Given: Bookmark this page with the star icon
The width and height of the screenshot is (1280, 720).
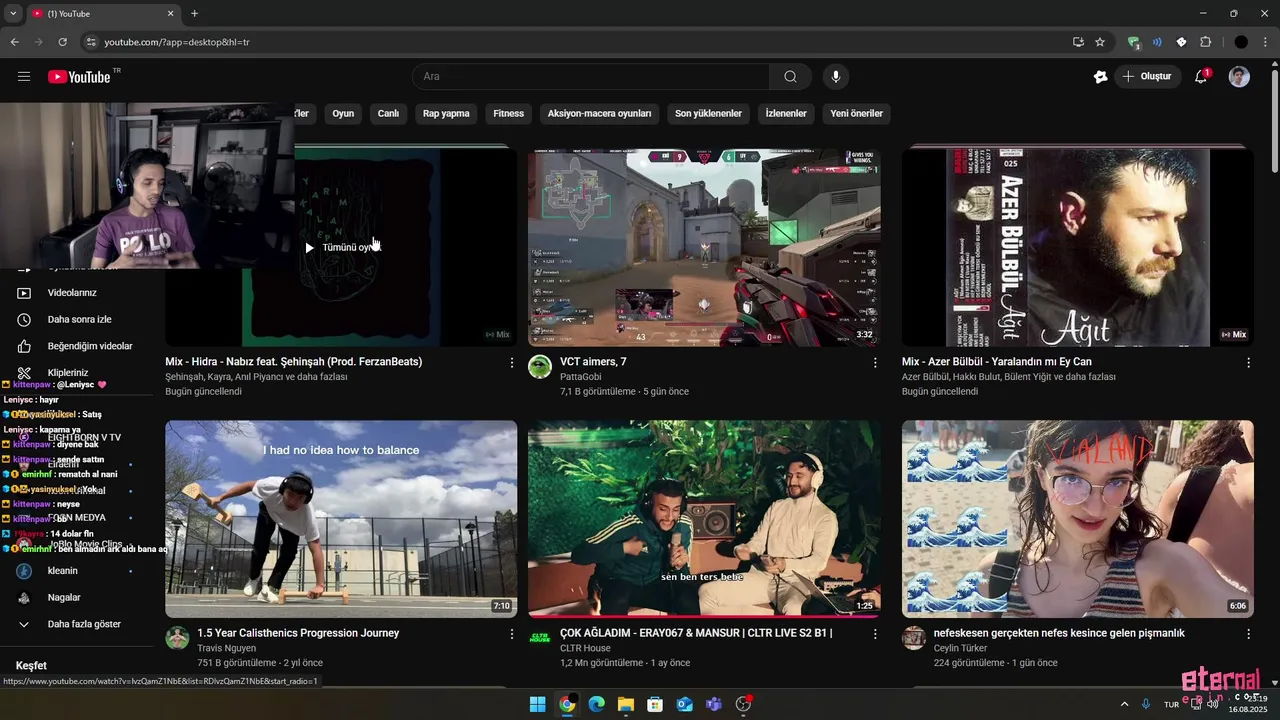Looking at the screenshot, I should point(1100,42).
